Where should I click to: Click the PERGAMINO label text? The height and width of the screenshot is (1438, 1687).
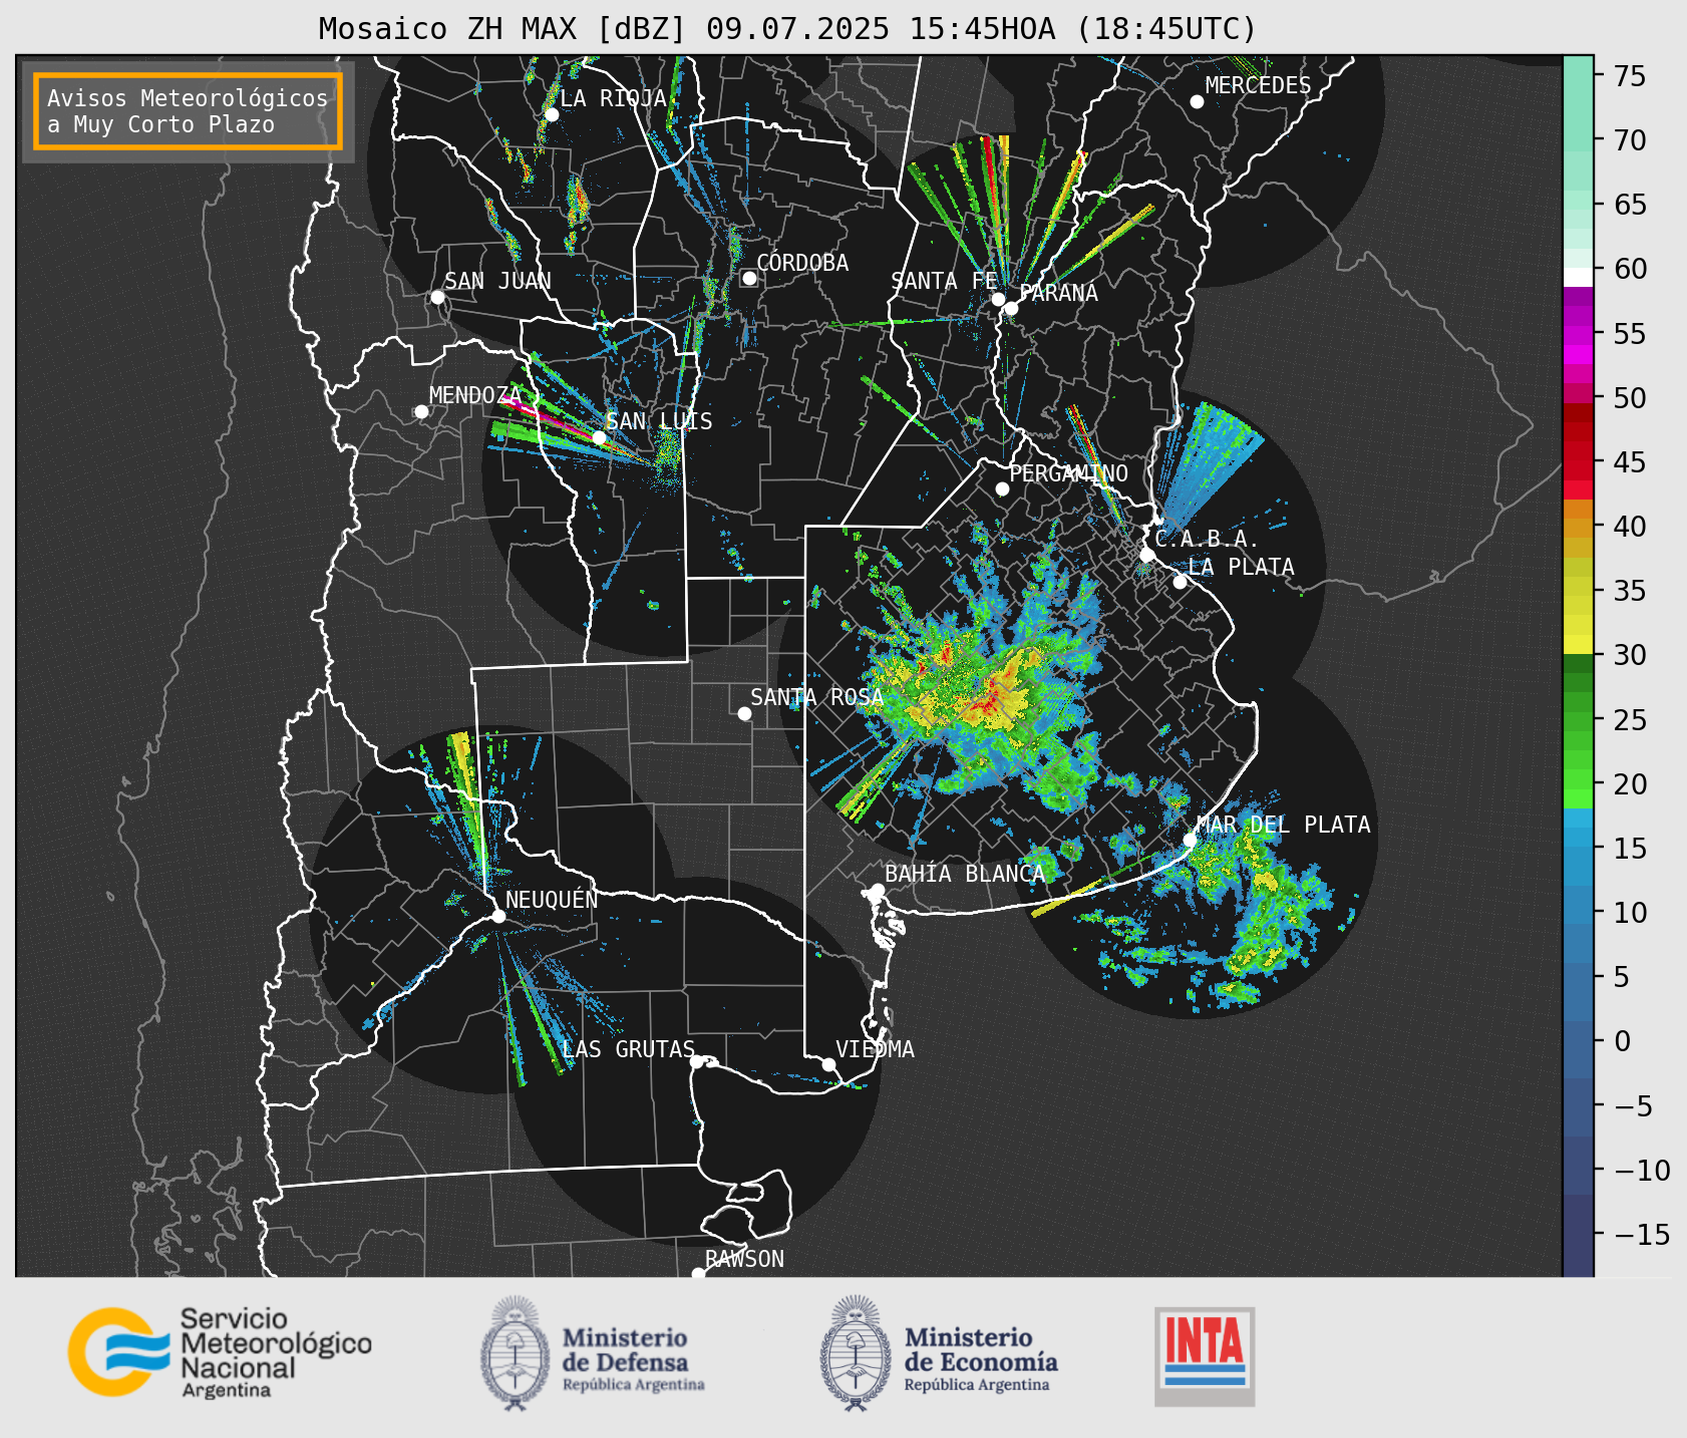pos(1069,473)
